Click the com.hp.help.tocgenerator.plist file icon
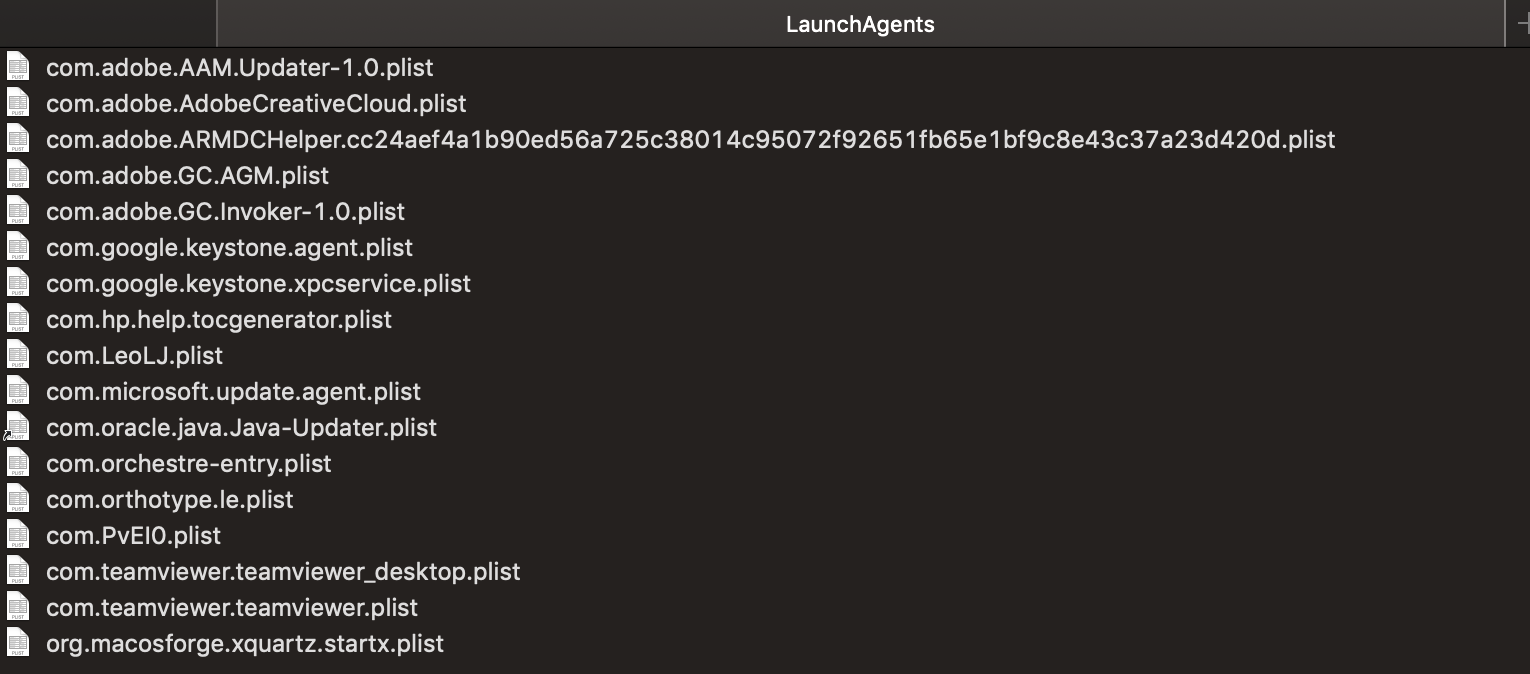1530x674 pixels. [18, 320]
